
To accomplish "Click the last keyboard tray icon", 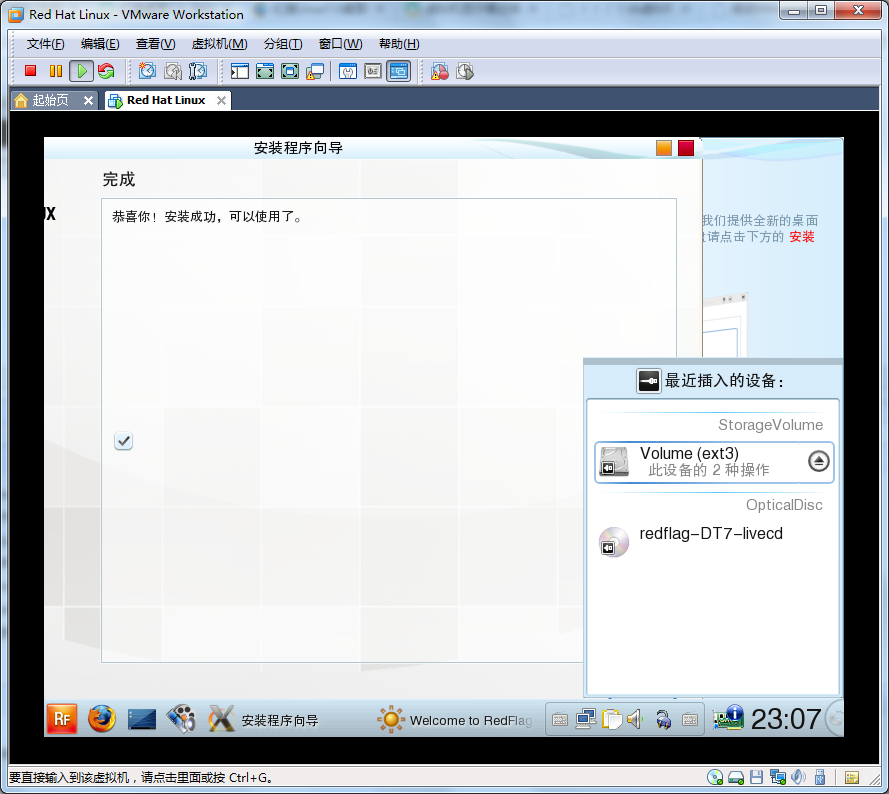I will (689, 720).
